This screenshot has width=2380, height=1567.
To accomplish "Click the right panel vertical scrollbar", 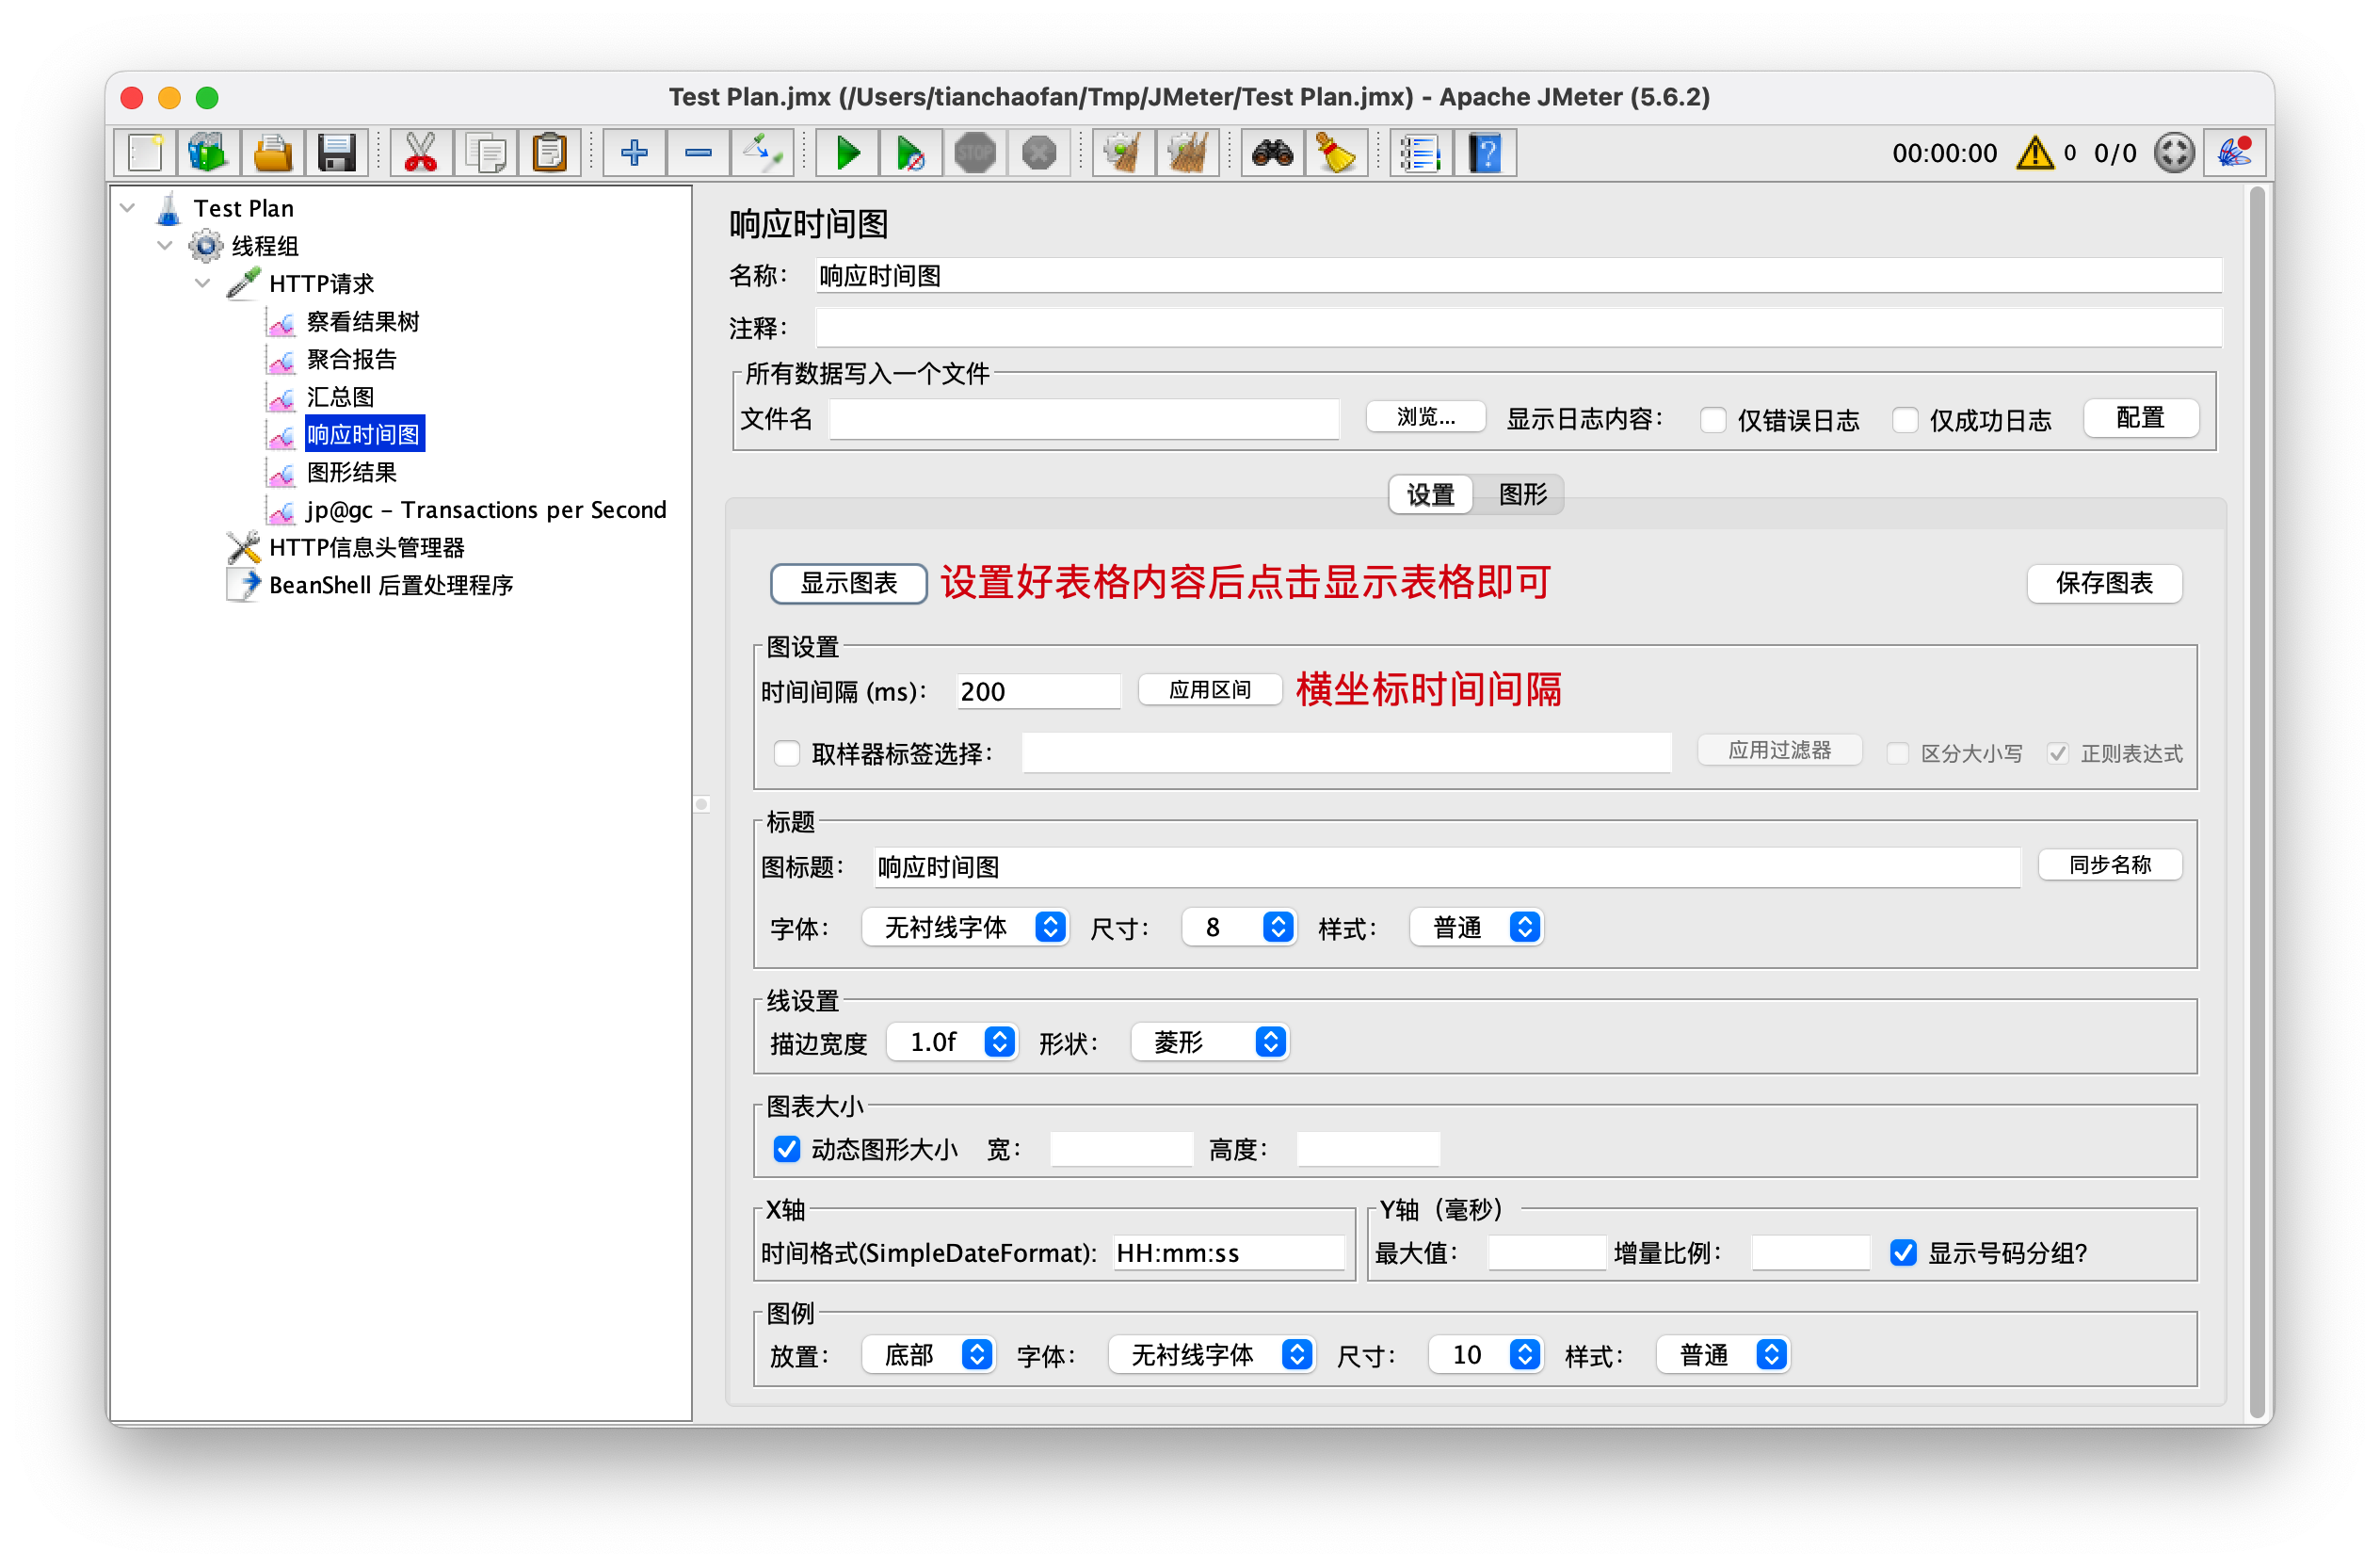I will coord(2256,800).
